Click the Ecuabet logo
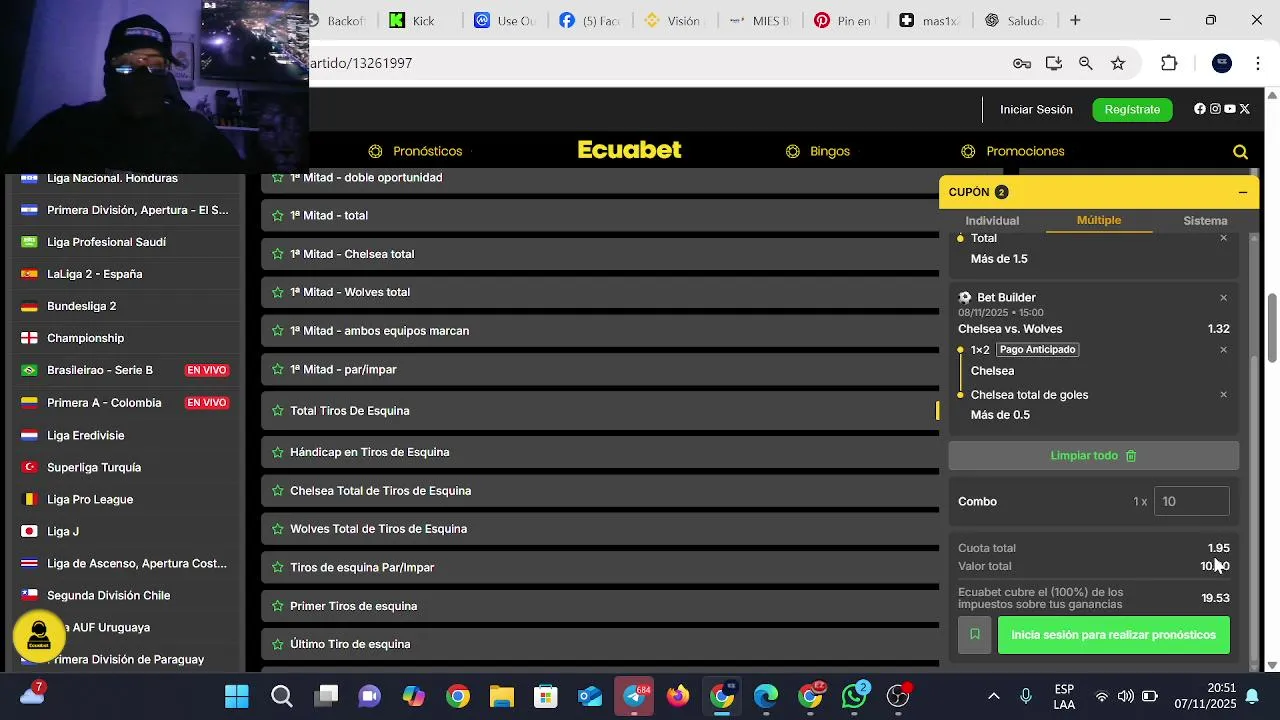Viewport: 1280px width, 720px height. [629, 150]
